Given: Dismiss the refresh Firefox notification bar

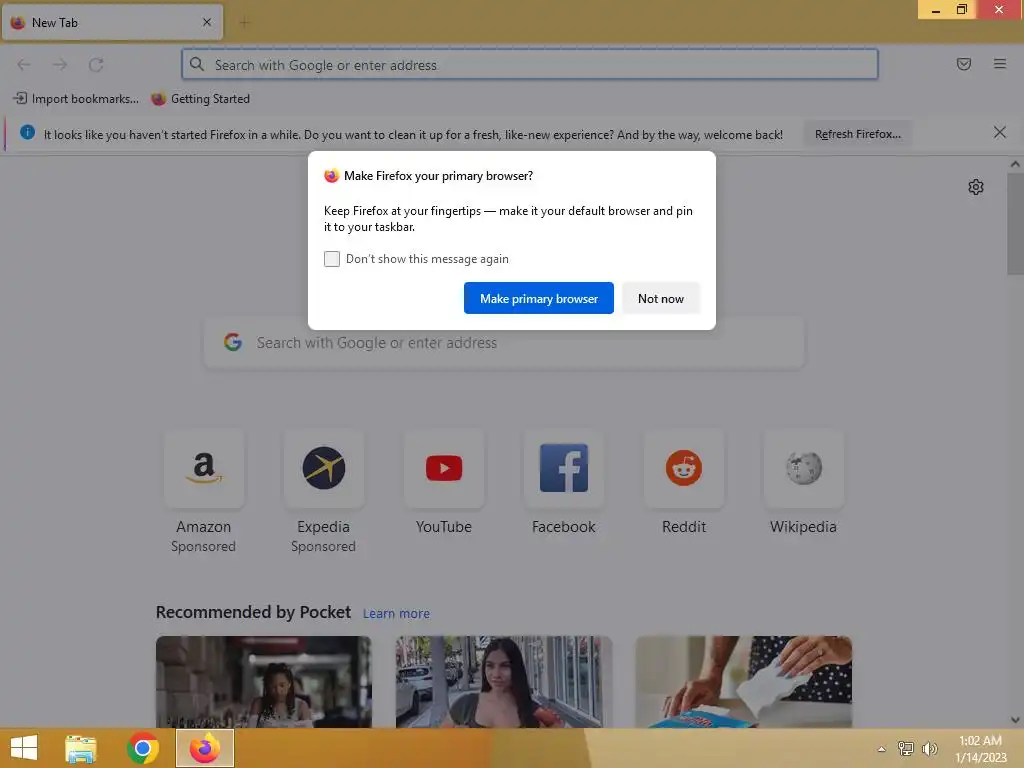Looking at the screenshot, I should [x=999, y=133].
